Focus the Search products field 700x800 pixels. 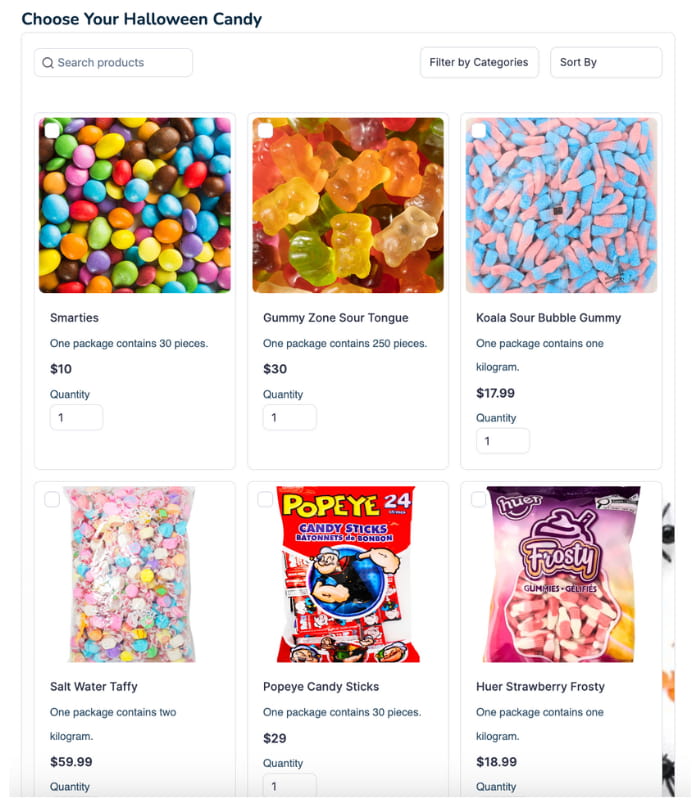pyautogui.click(x=113, y=63)
